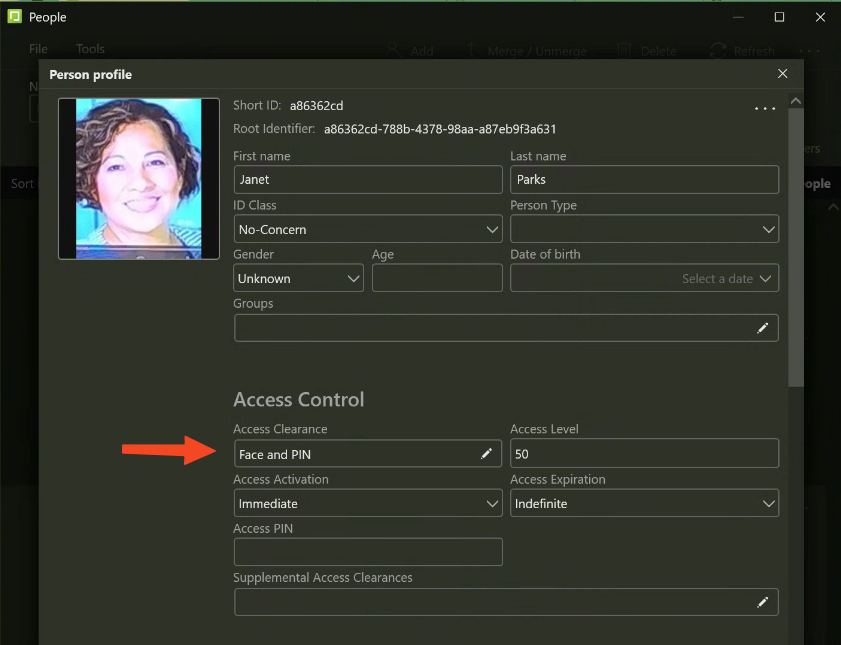Click the Access PIN input field

(367, 552)
